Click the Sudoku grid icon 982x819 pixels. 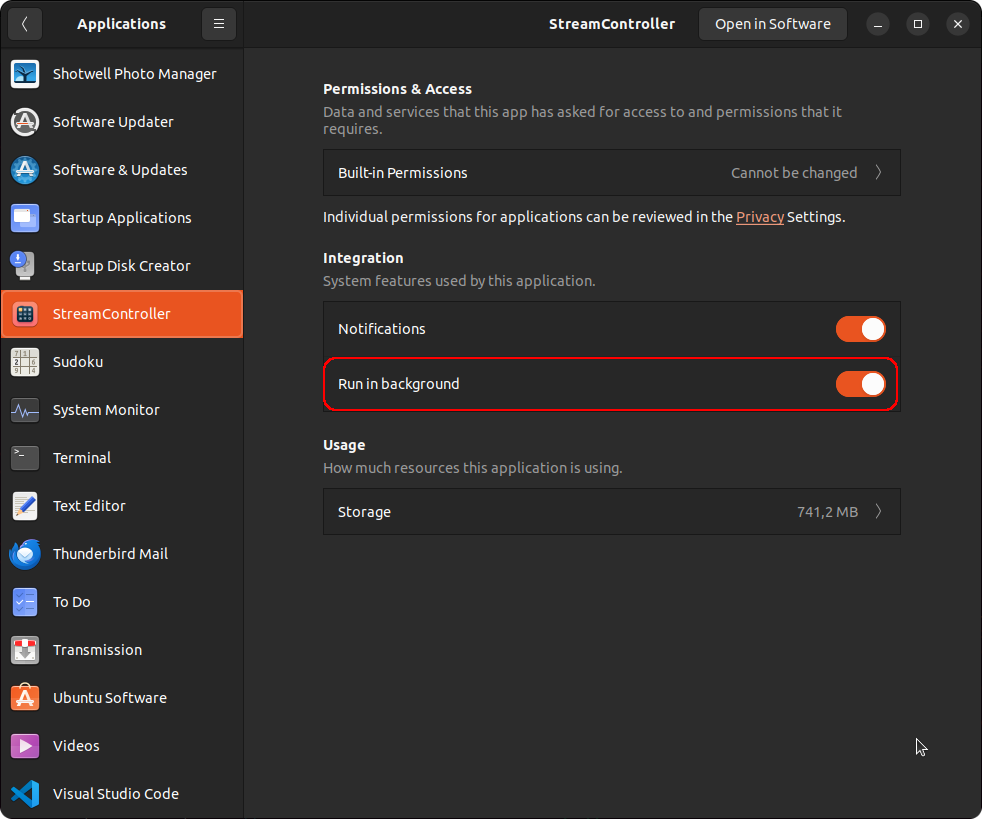coord(25,362)
